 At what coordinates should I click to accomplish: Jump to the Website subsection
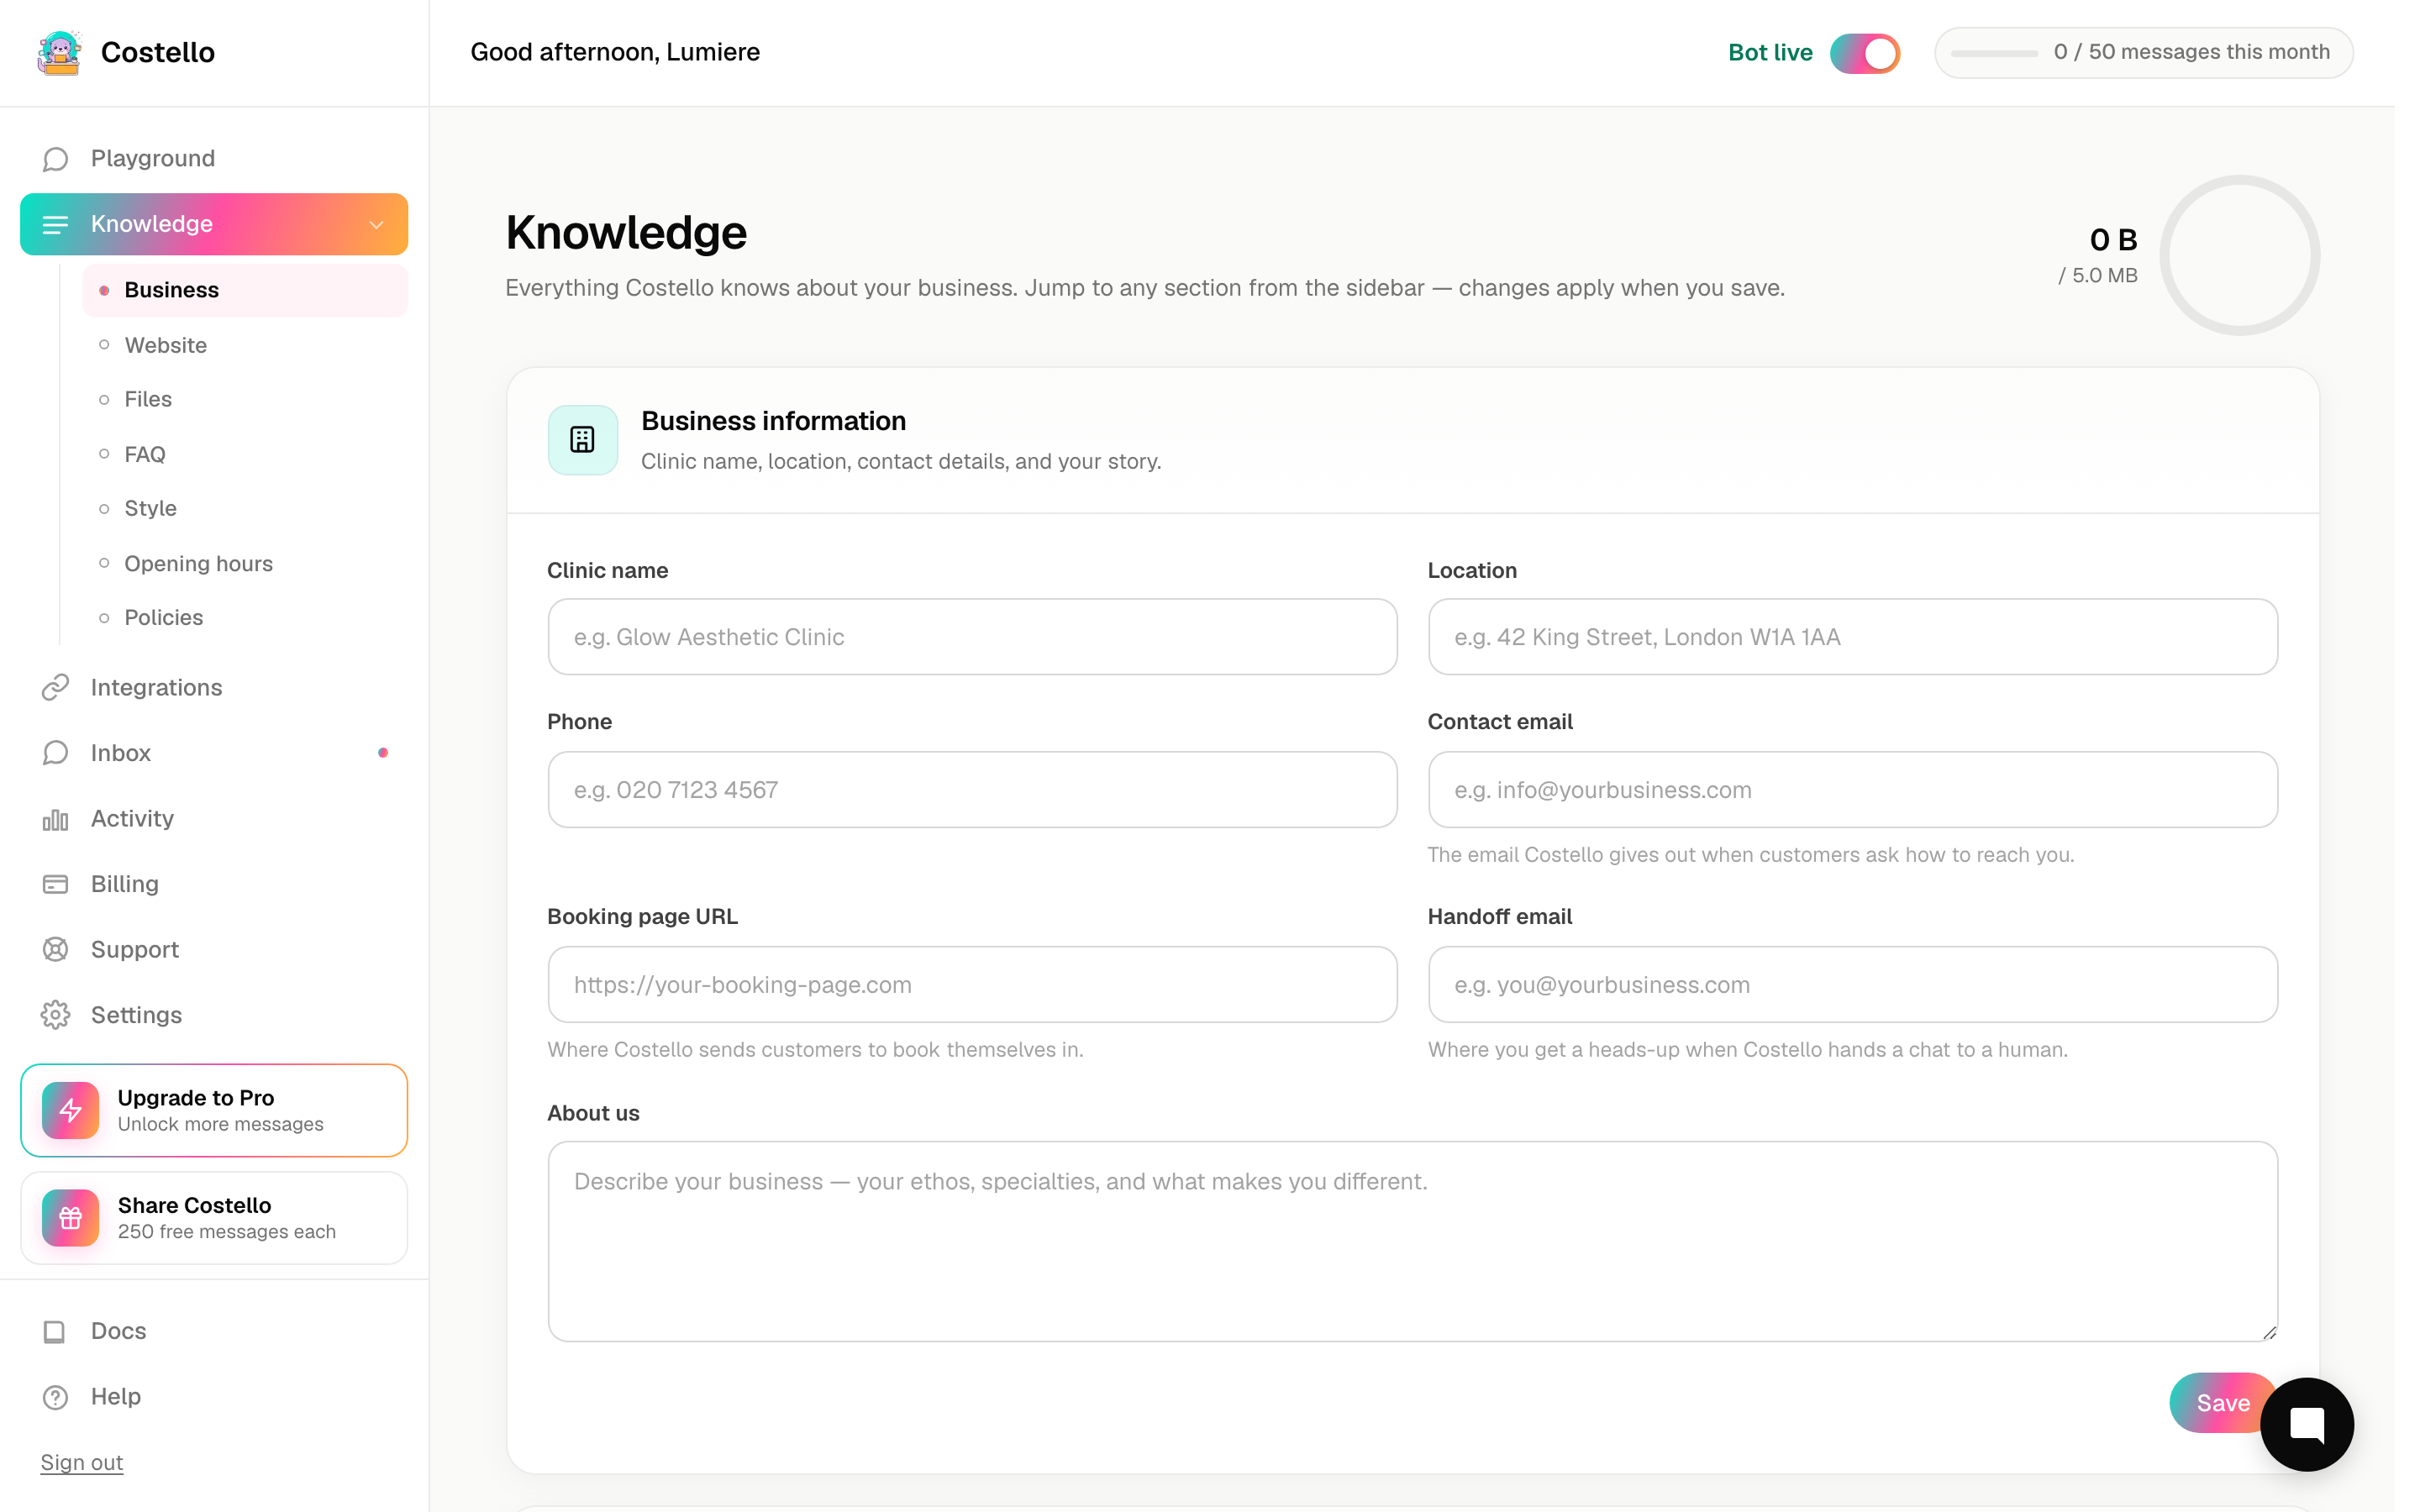coord(245,345)
